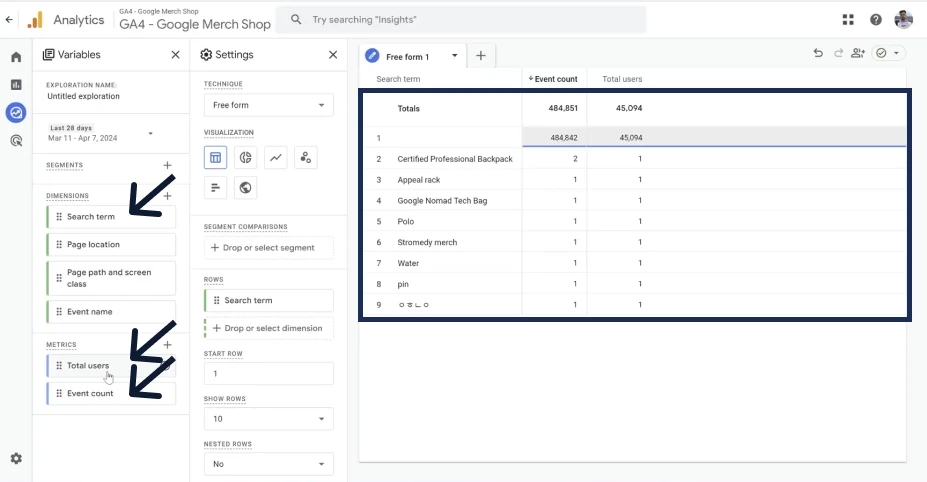
Task: Select the table visualization icon
Action: (x=215, y=157)
